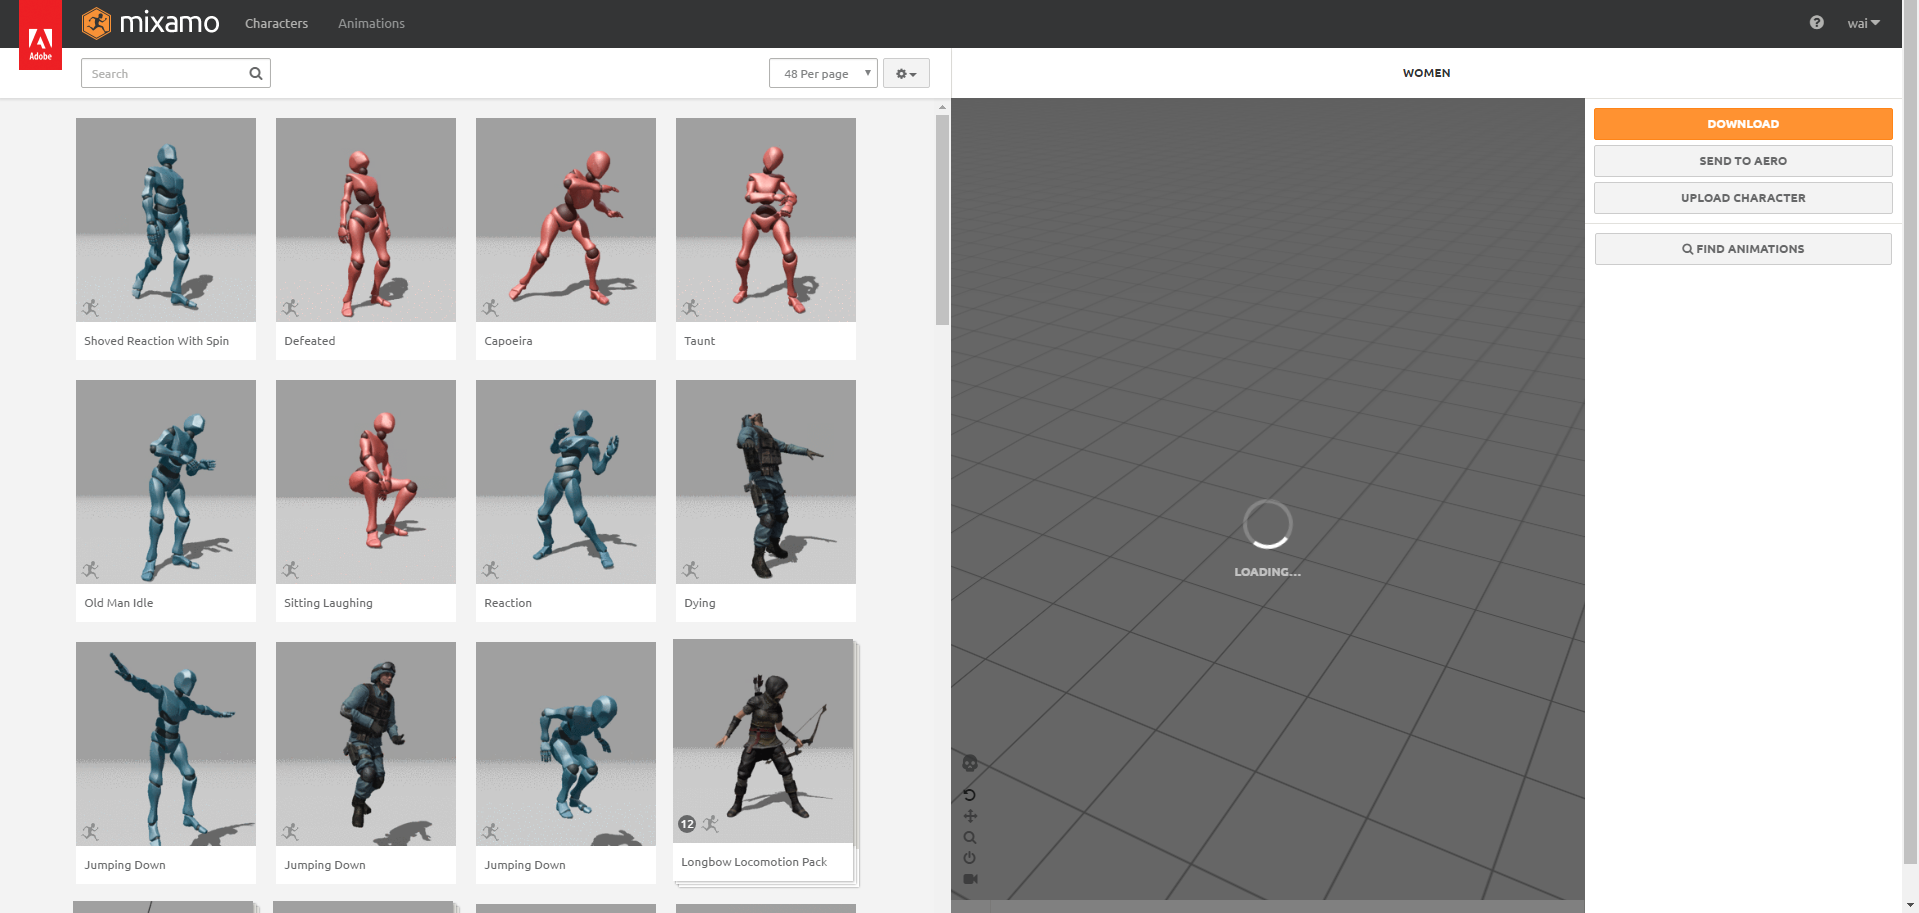Go to the Characters tab
The height and width of the screenshot is (913, 1919).
pos(276,23)
